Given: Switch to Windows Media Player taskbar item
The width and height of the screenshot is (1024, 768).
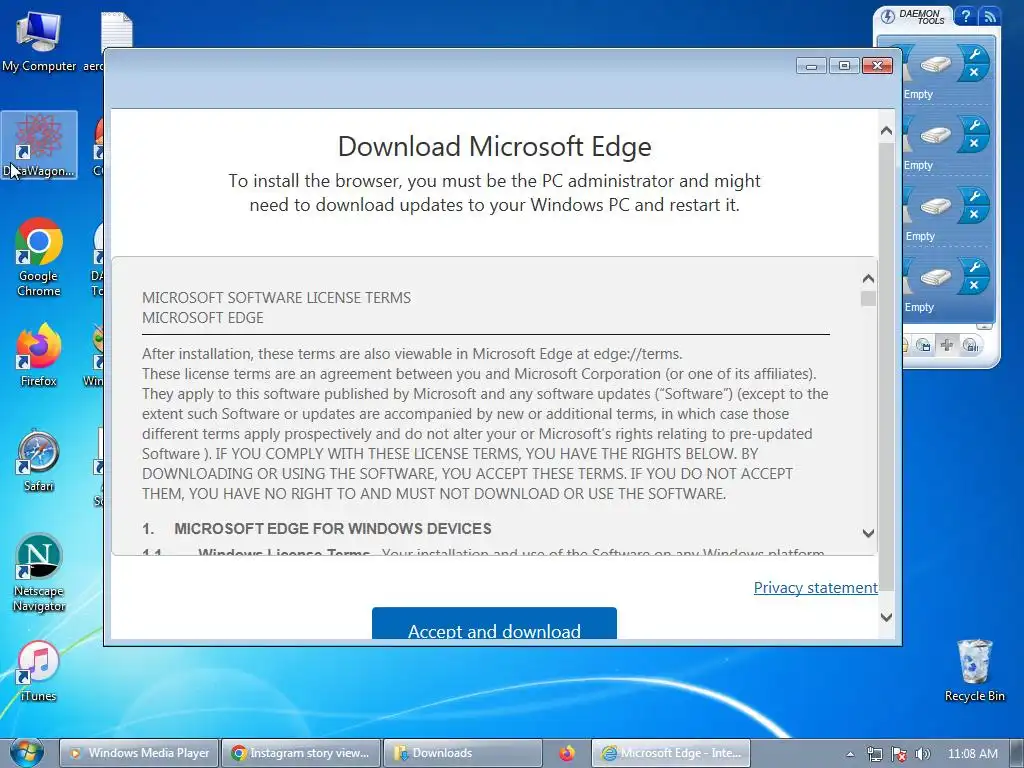Looking at the screenshot, I should (140, 753).
